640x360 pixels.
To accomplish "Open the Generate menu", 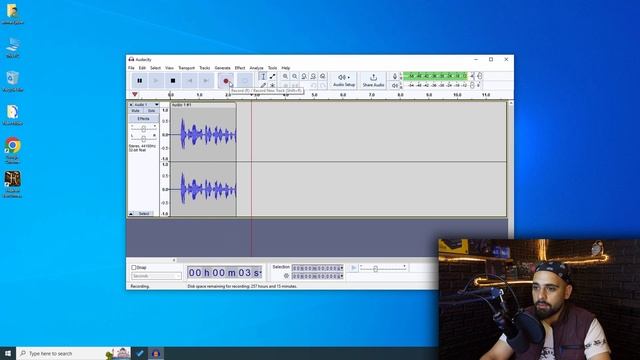I will click(222, 68).
